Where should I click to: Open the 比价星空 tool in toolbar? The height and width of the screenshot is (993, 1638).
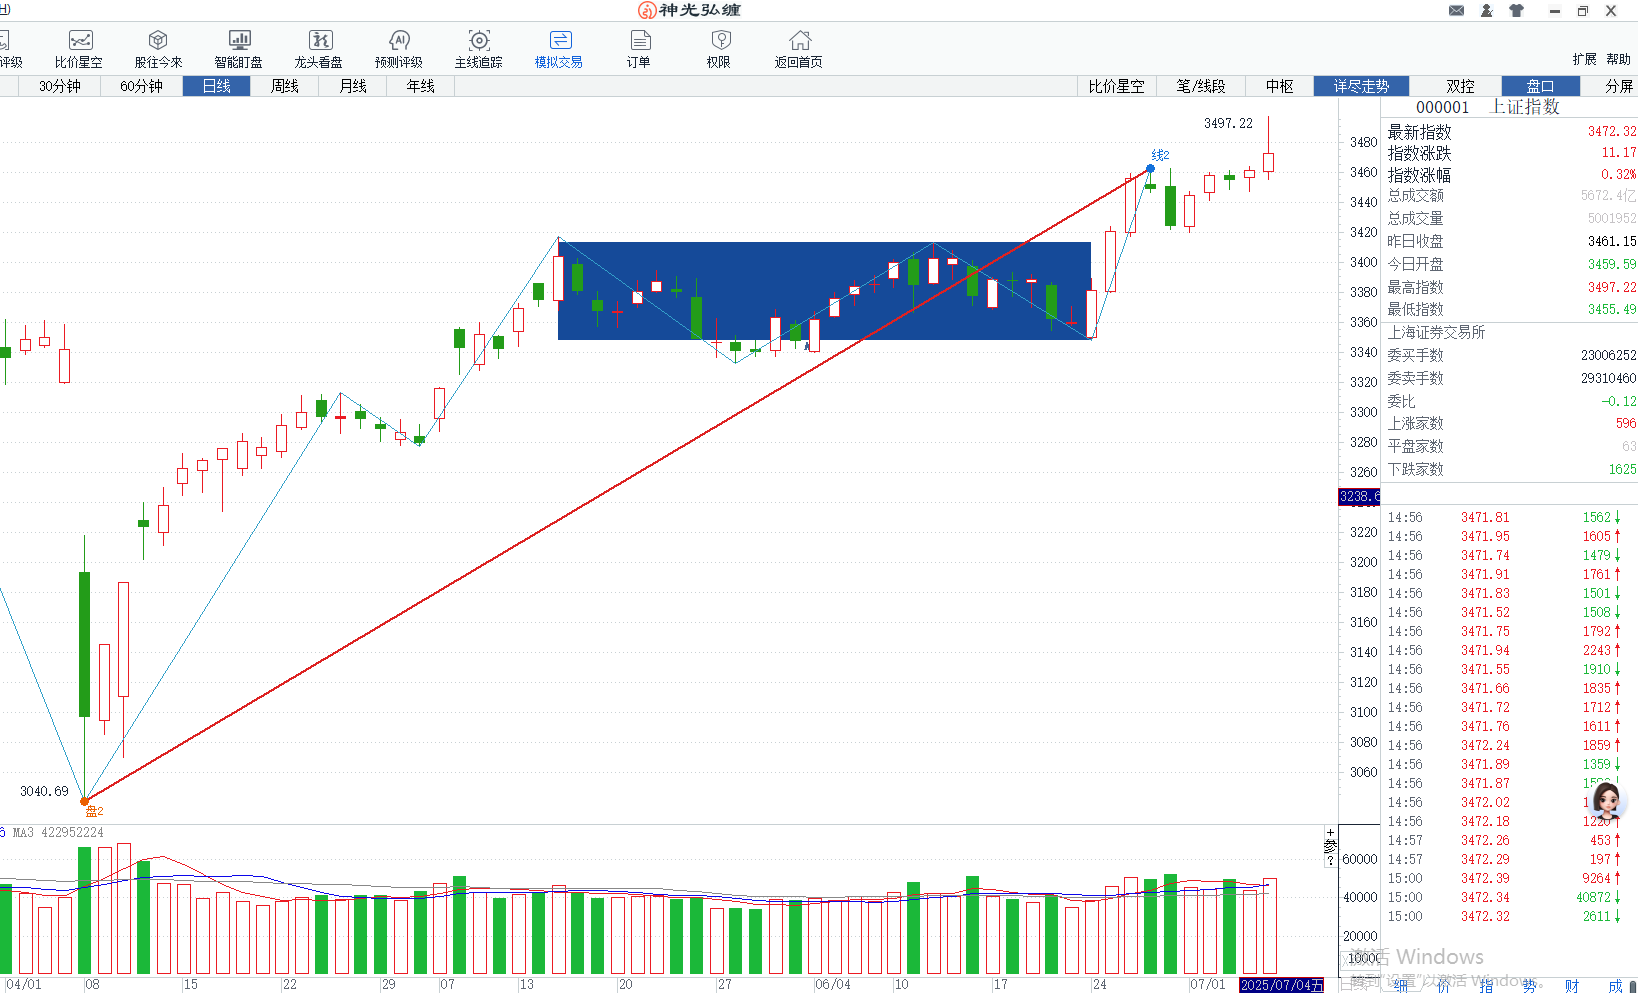[79, 48]
